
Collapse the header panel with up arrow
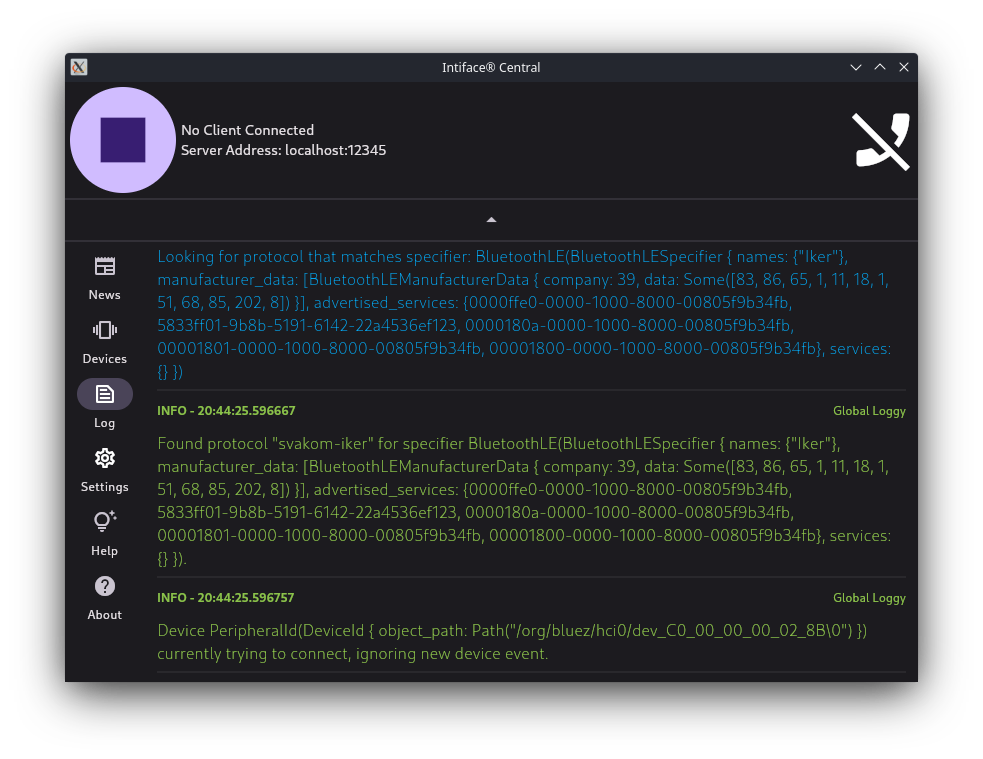(x=492, y=220)
